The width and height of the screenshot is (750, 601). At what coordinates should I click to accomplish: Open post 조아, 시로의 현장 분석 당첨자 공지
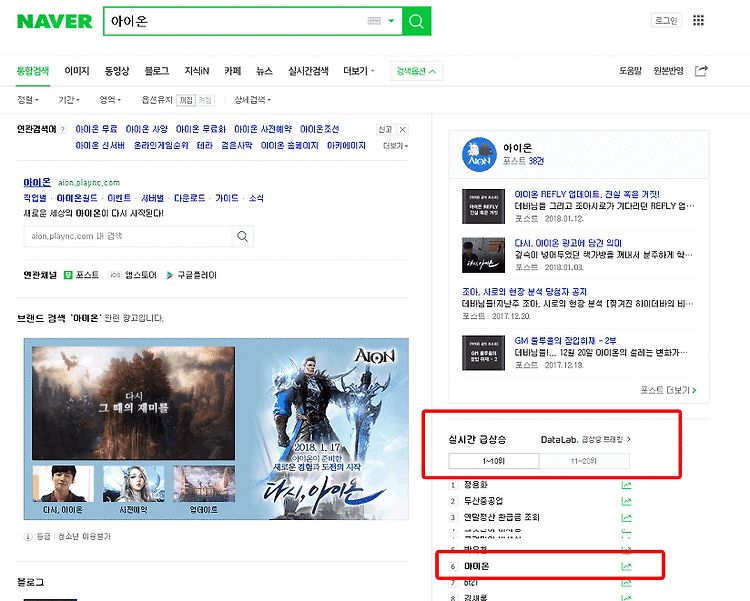point(524,292)
